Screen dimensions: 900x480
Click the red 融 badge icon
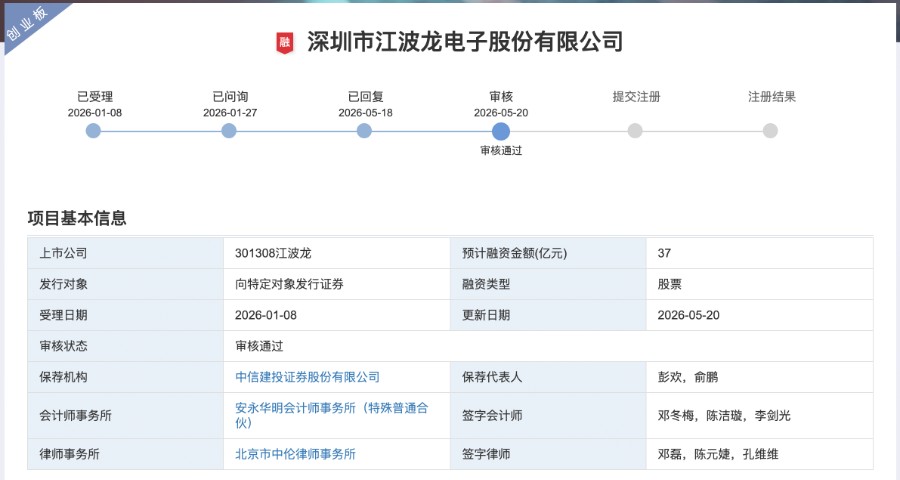click(285, 42)
